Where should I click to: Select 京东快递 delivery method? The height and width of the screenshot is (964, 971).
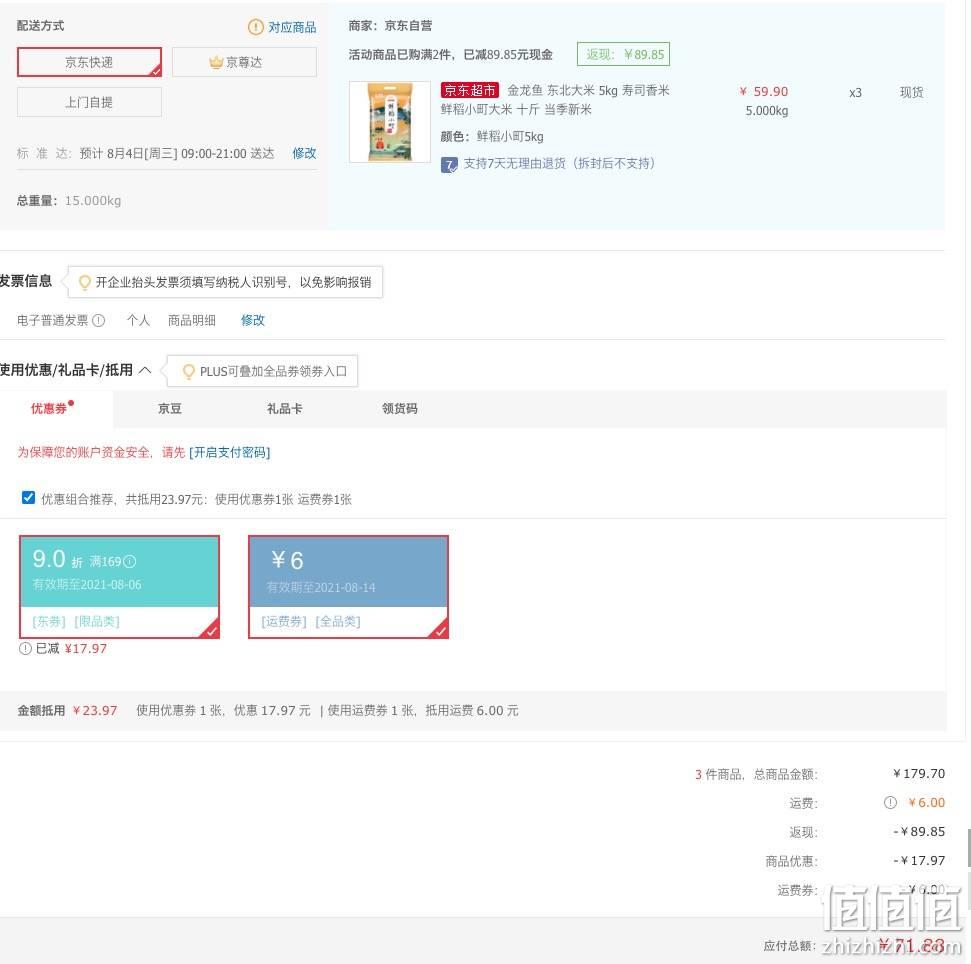(x=89, y=62)
